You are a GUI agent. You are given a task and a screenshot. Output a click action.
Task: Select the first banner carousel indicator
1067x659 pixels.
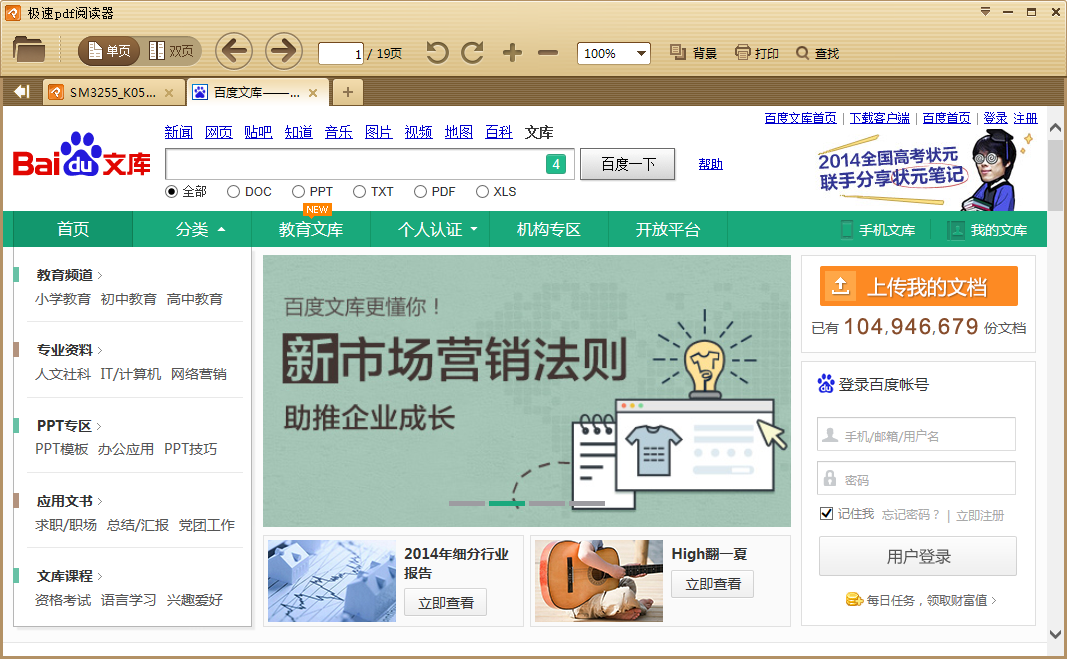[467, 504]
